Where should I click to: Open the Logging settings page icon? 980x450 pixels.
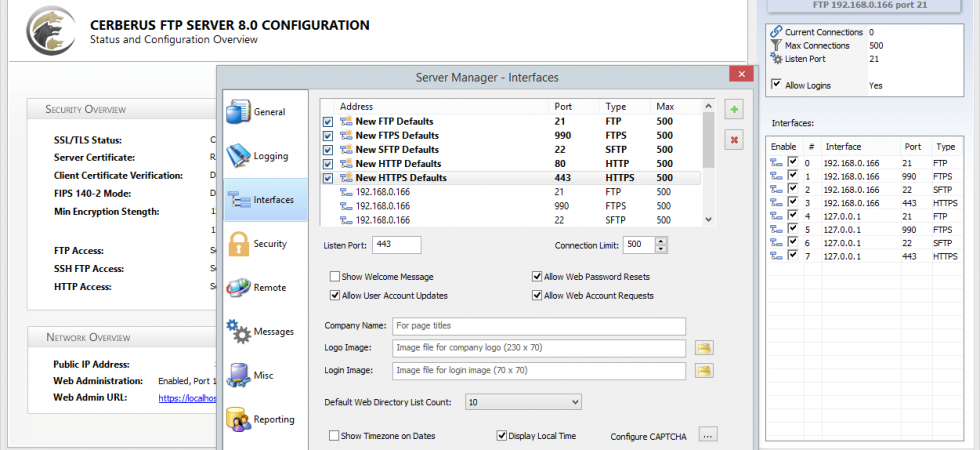[x=238, y=156]
